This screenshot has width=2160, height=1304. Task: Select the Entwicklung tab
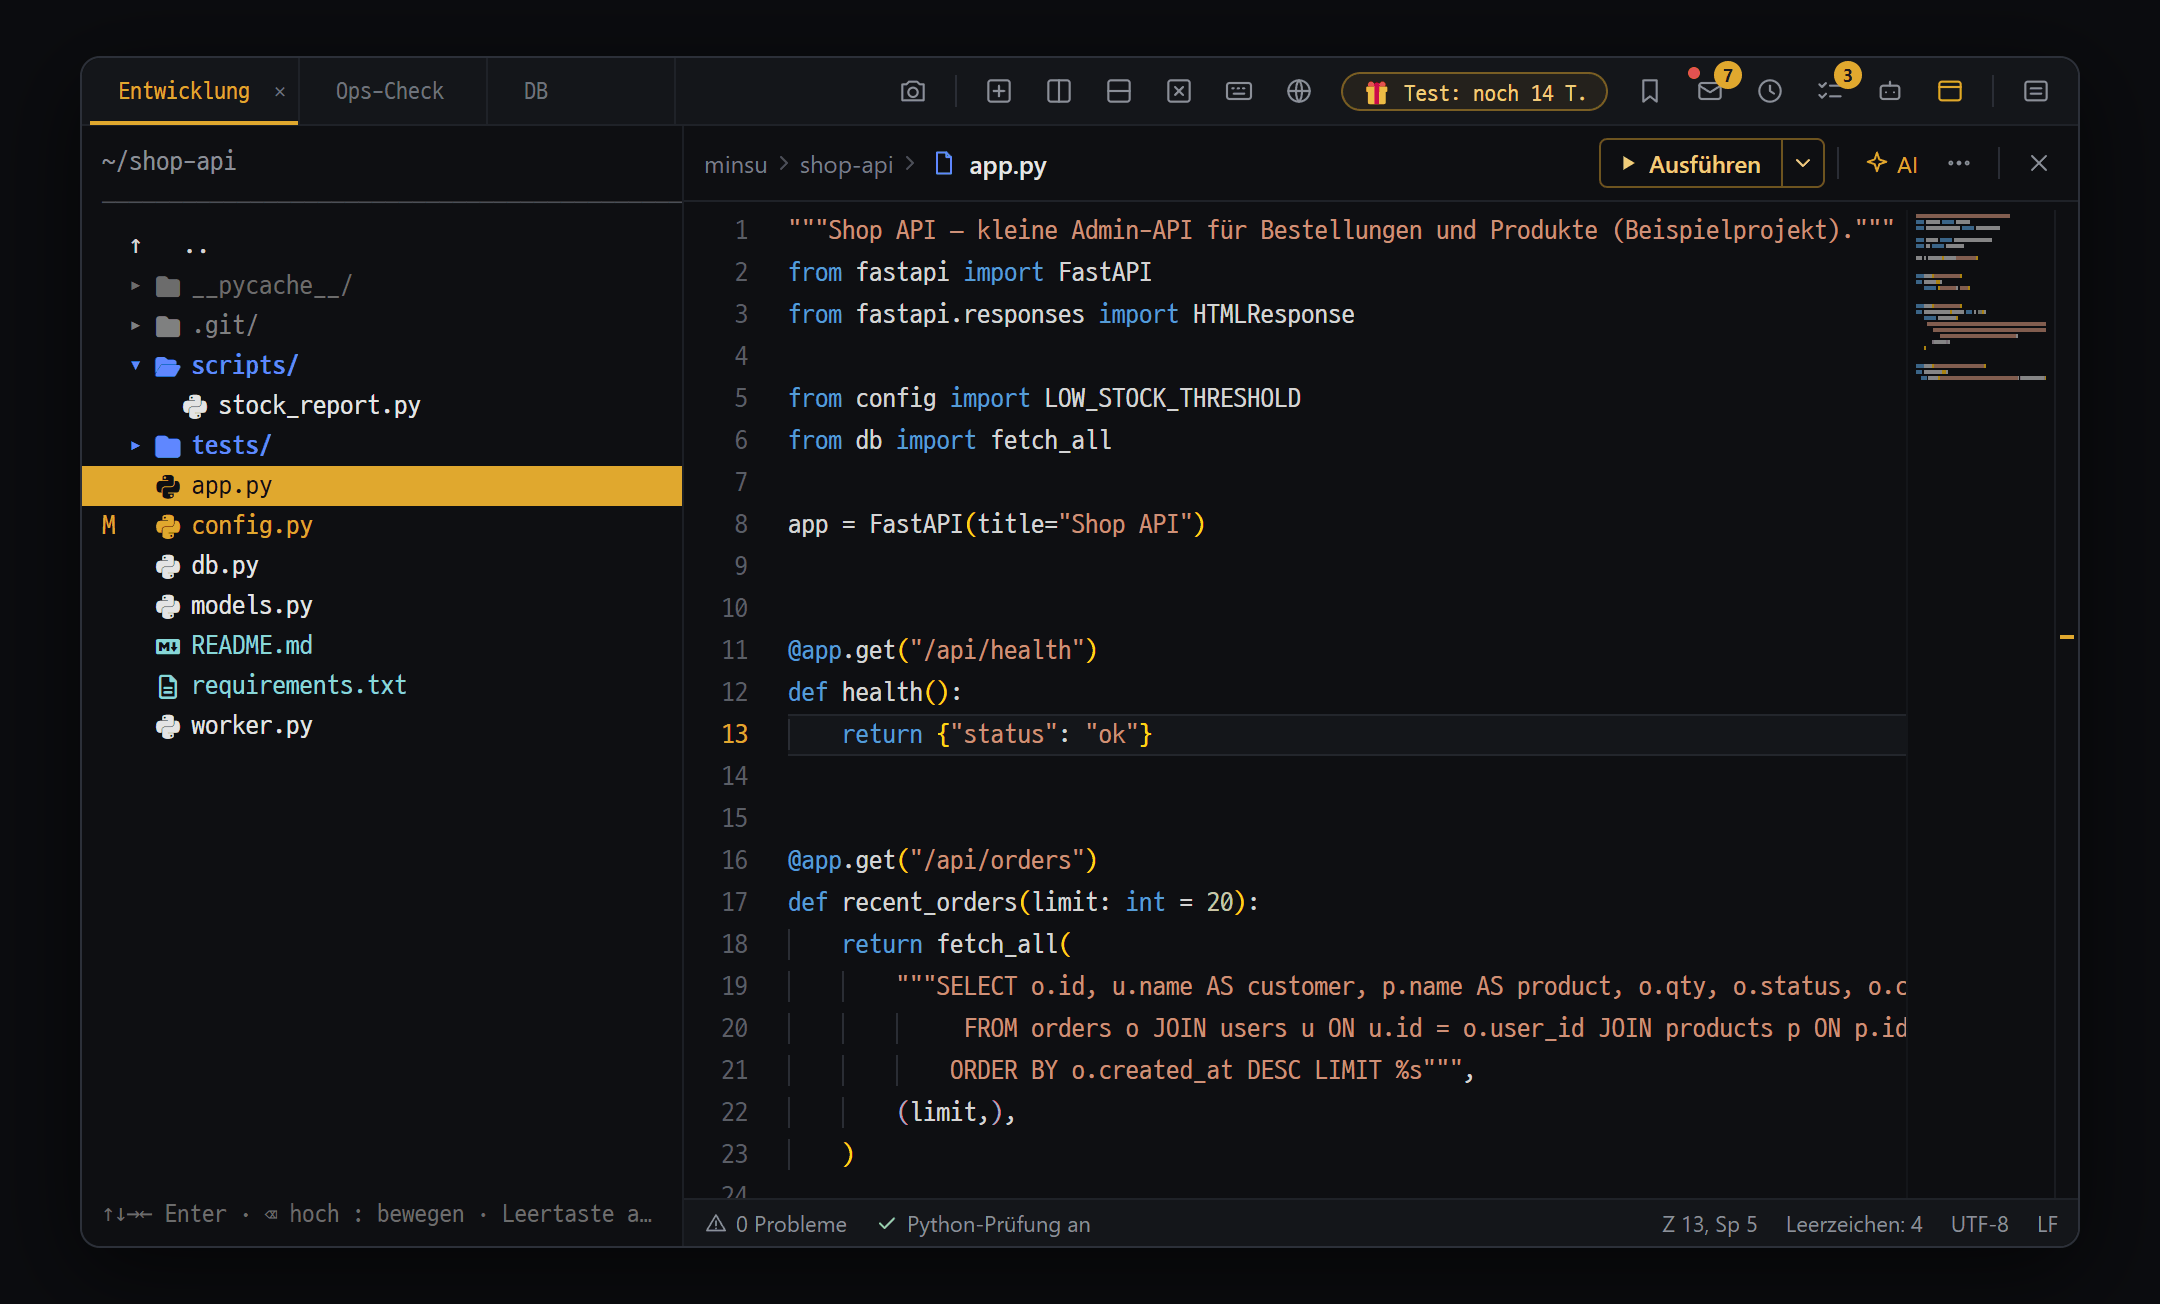[184, 91]
